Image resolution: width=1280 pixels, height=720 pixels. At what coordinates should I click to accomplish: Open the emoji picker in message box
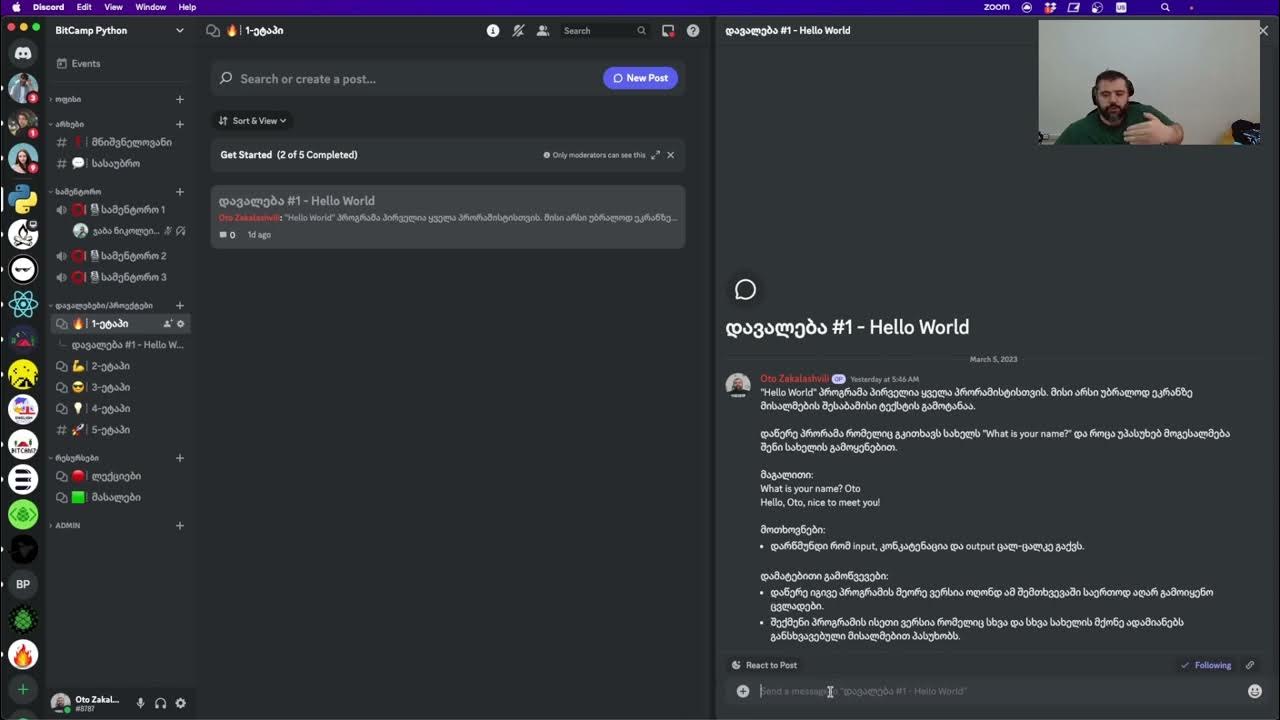tap(1254, 691)
